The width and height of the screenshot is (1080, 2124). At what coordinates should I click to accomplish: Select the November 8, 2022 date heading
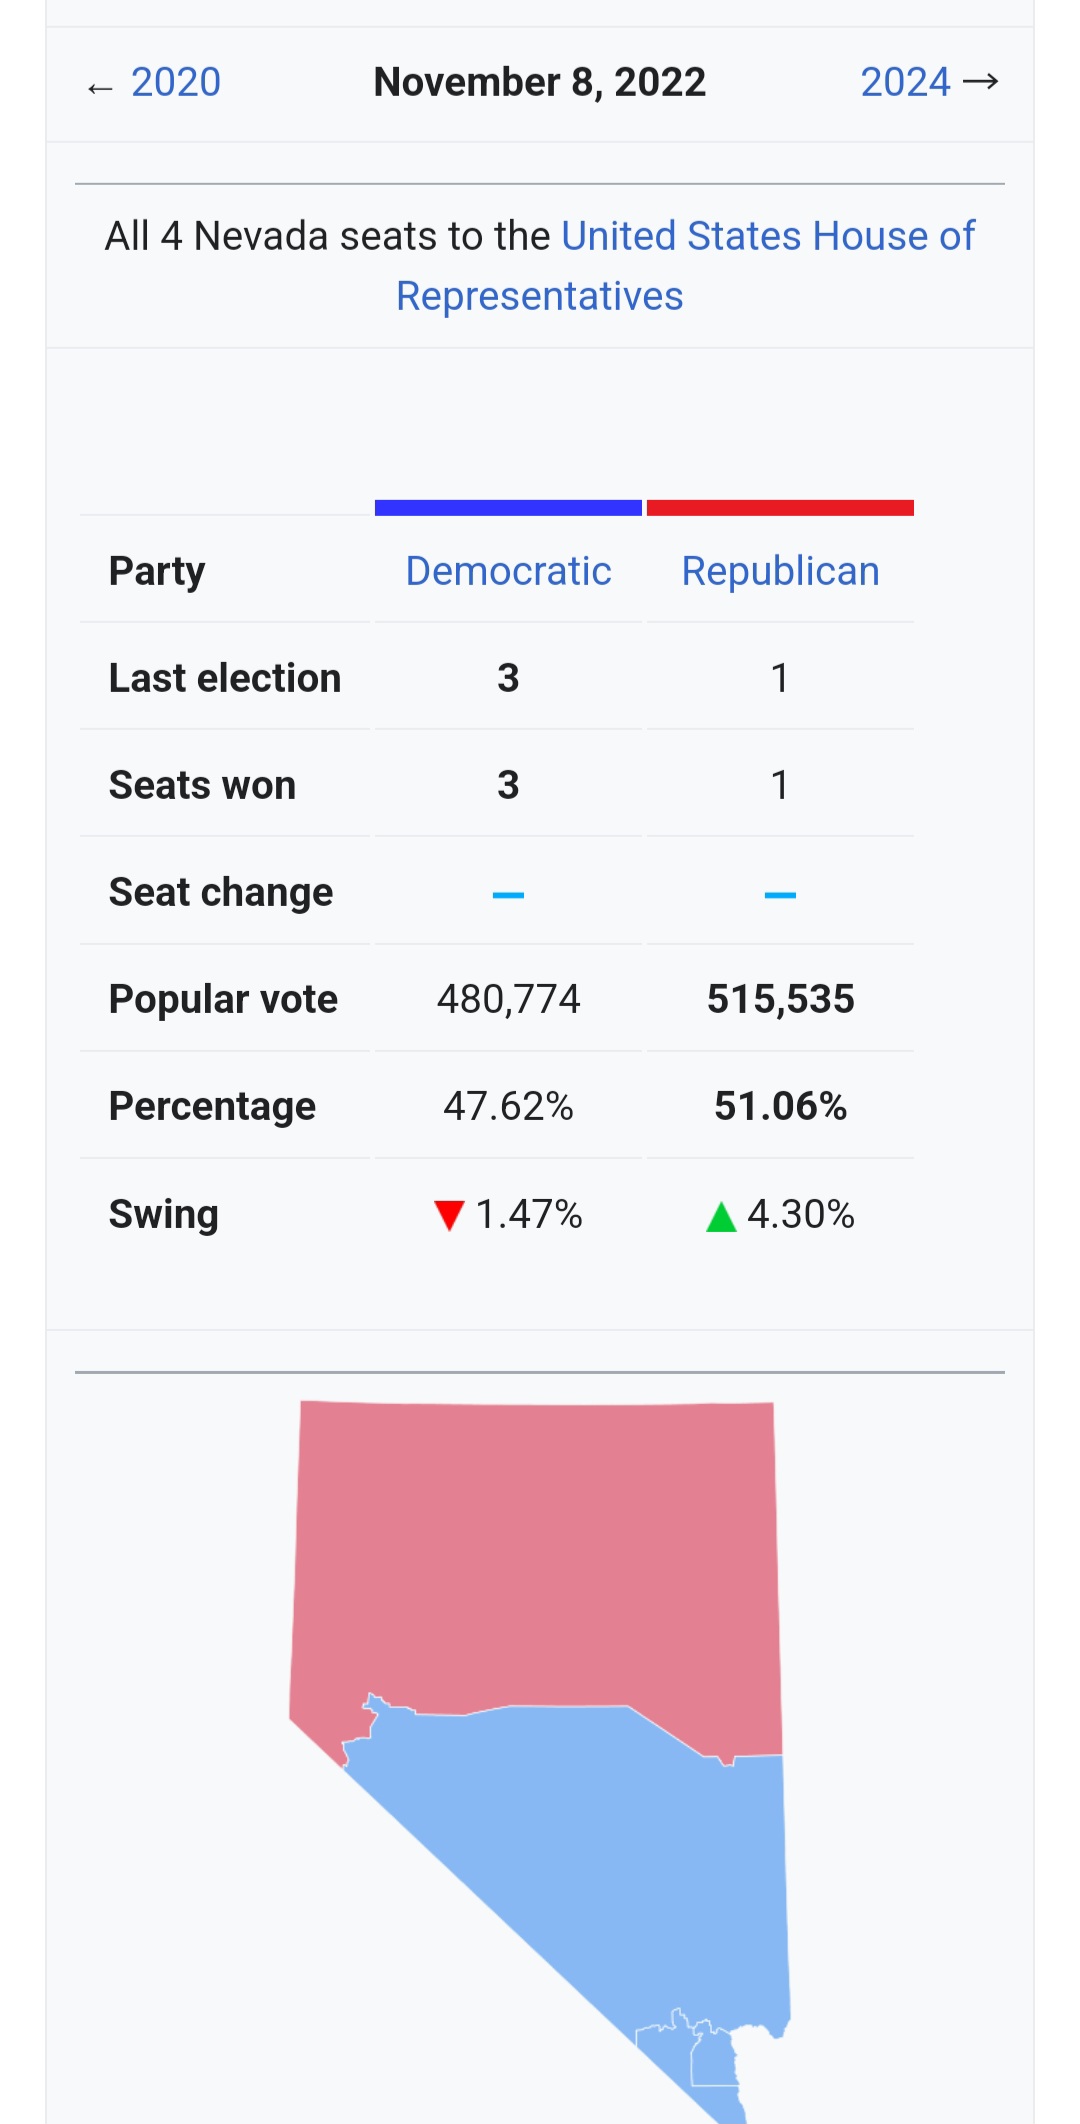(540, 82)
